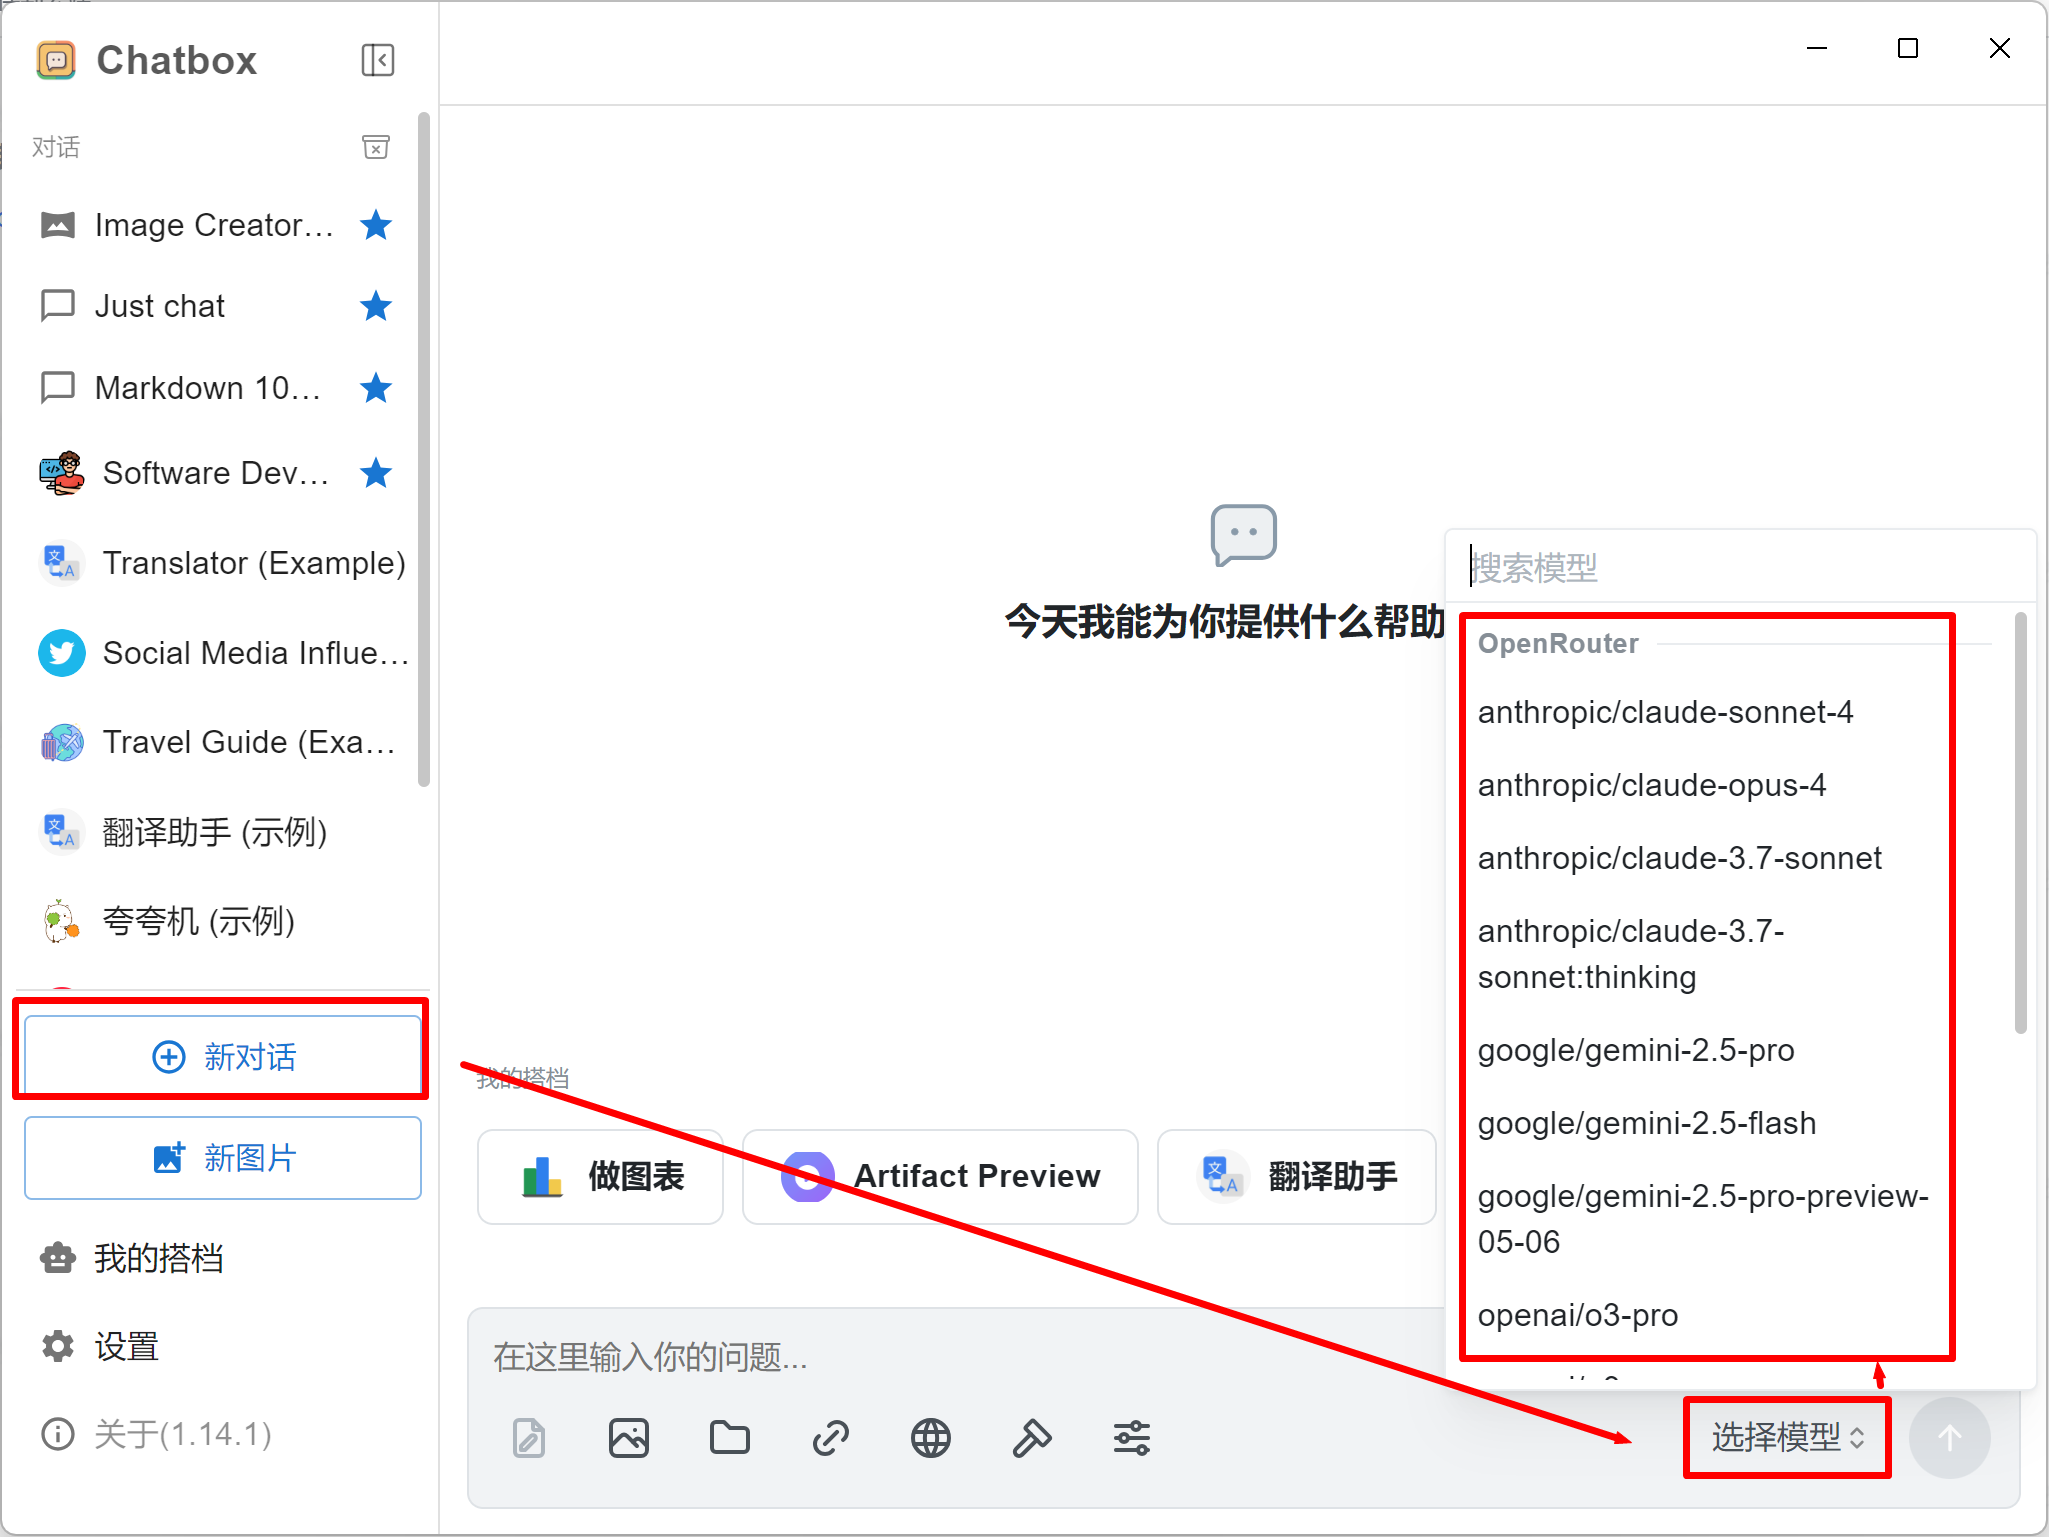Click the 新图片 button
Image resolution: width=2049 pixels, height=1537 pixels.
pyautogui.click(x=223, y=1158)
